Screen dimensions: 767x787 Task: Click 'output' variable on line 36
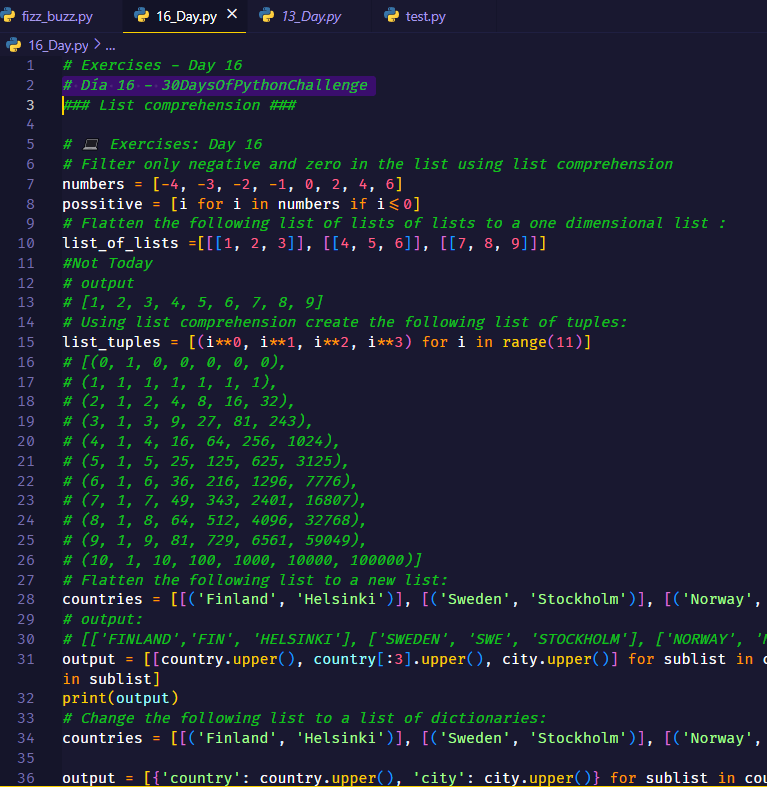click(x=89, y=778)
